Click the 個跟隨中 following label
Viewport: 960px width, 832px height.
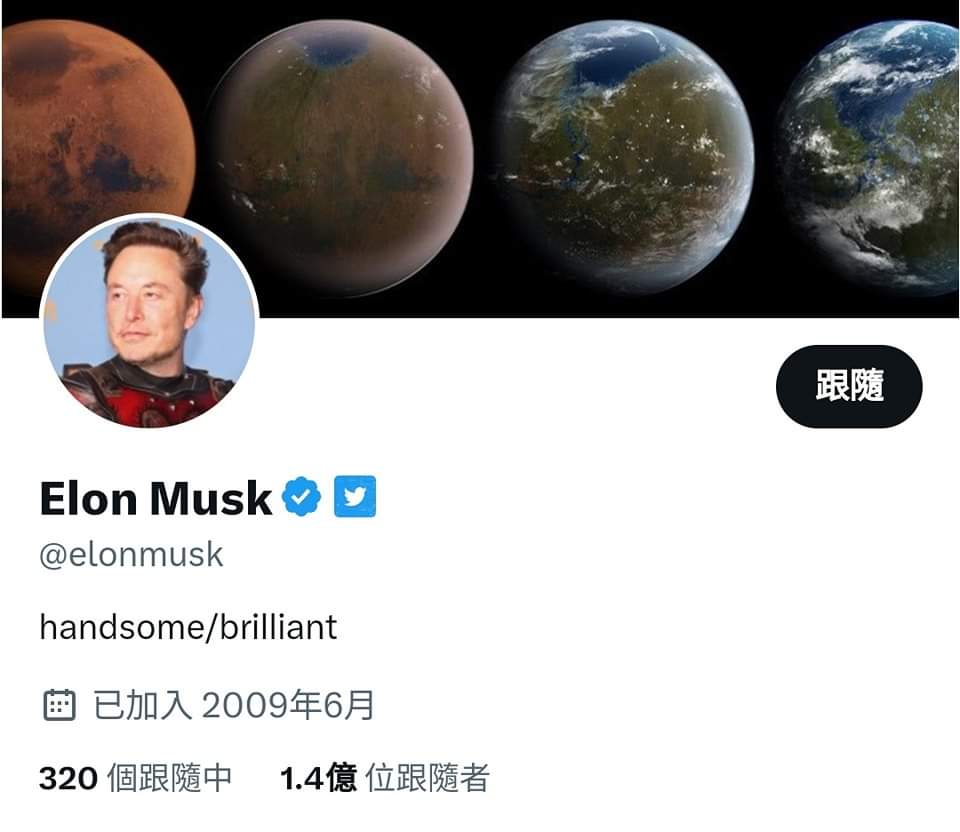tap(170, 778)
